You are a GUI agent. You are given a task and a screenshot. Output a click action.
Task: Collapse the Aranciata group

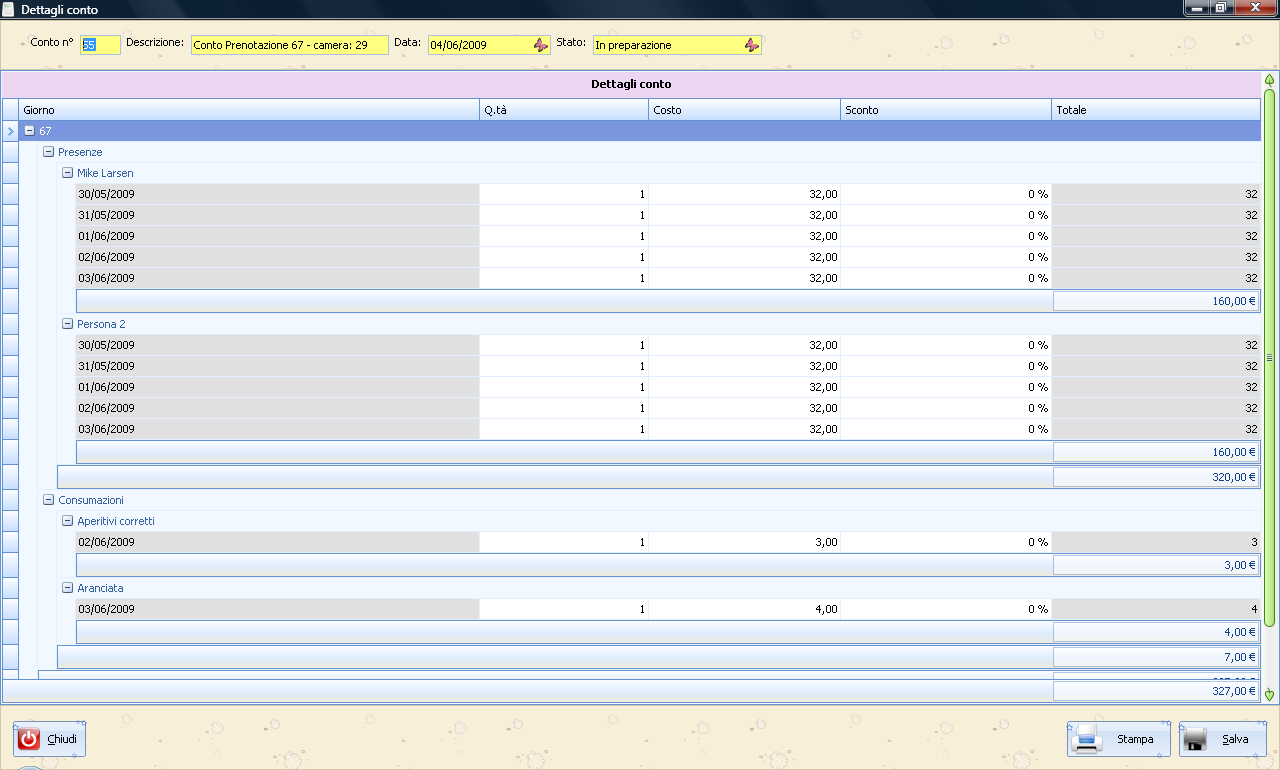pyautogui.click(x=67, y=588)
